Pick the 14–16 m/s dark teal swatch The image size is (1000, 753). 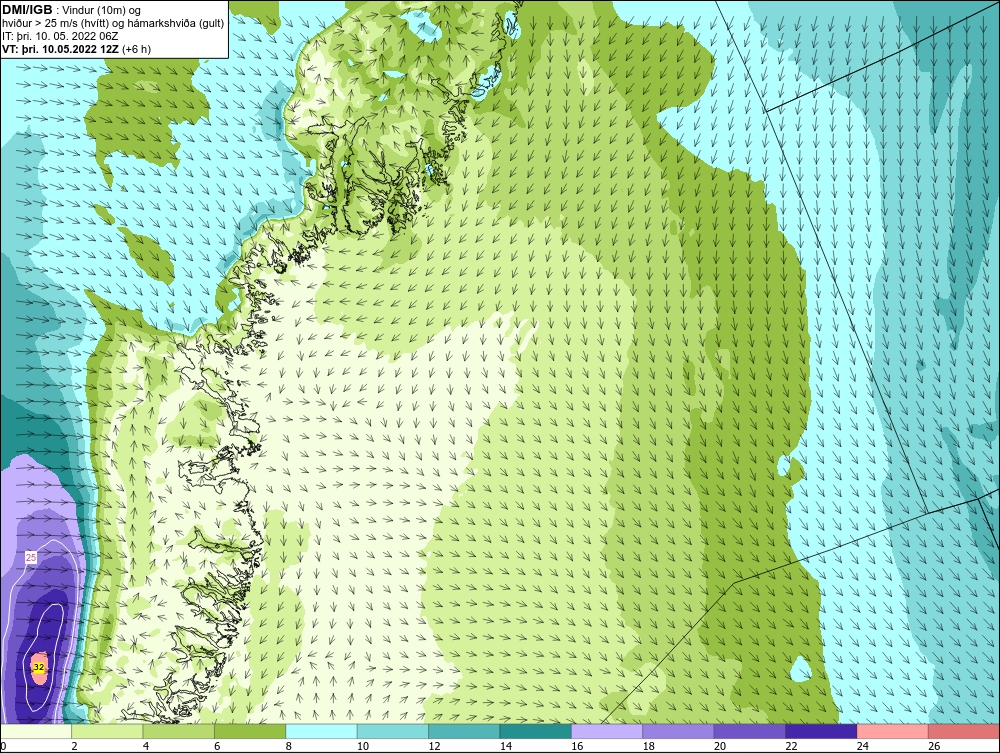click(x=536, y=731)
